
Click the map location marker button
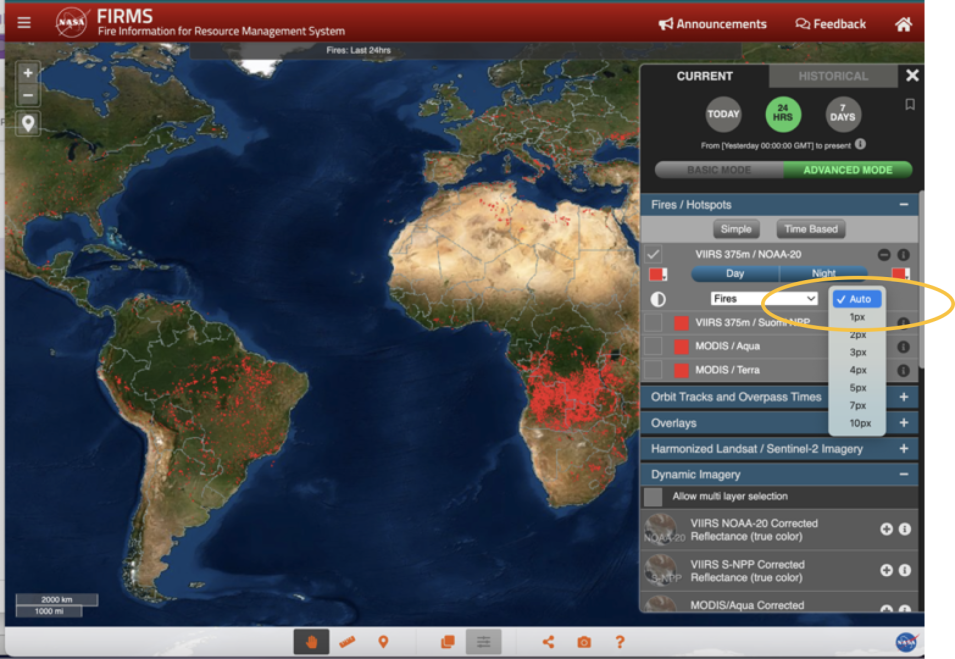(28, 124)
